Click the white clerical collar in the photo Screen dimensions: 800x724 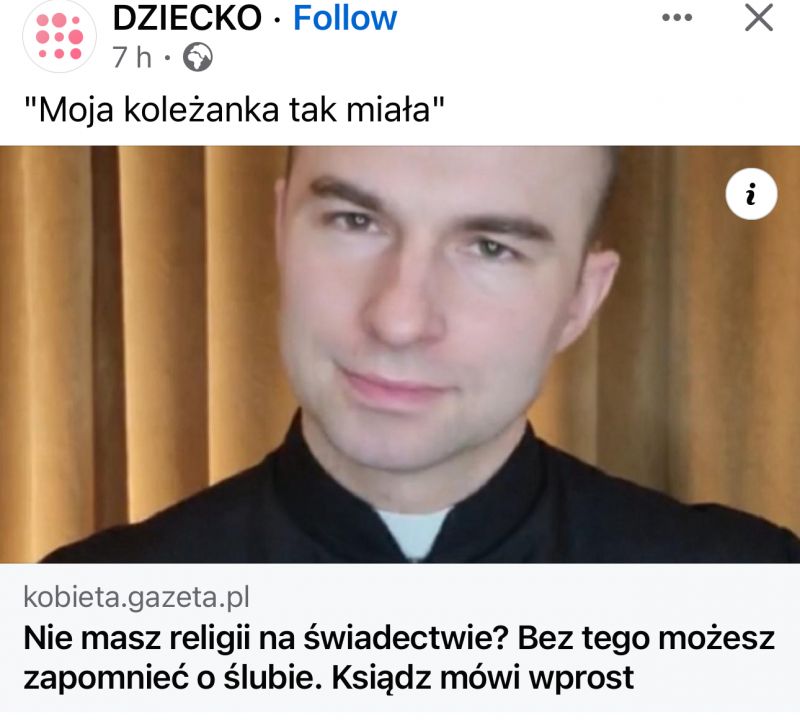coord(413,533)
